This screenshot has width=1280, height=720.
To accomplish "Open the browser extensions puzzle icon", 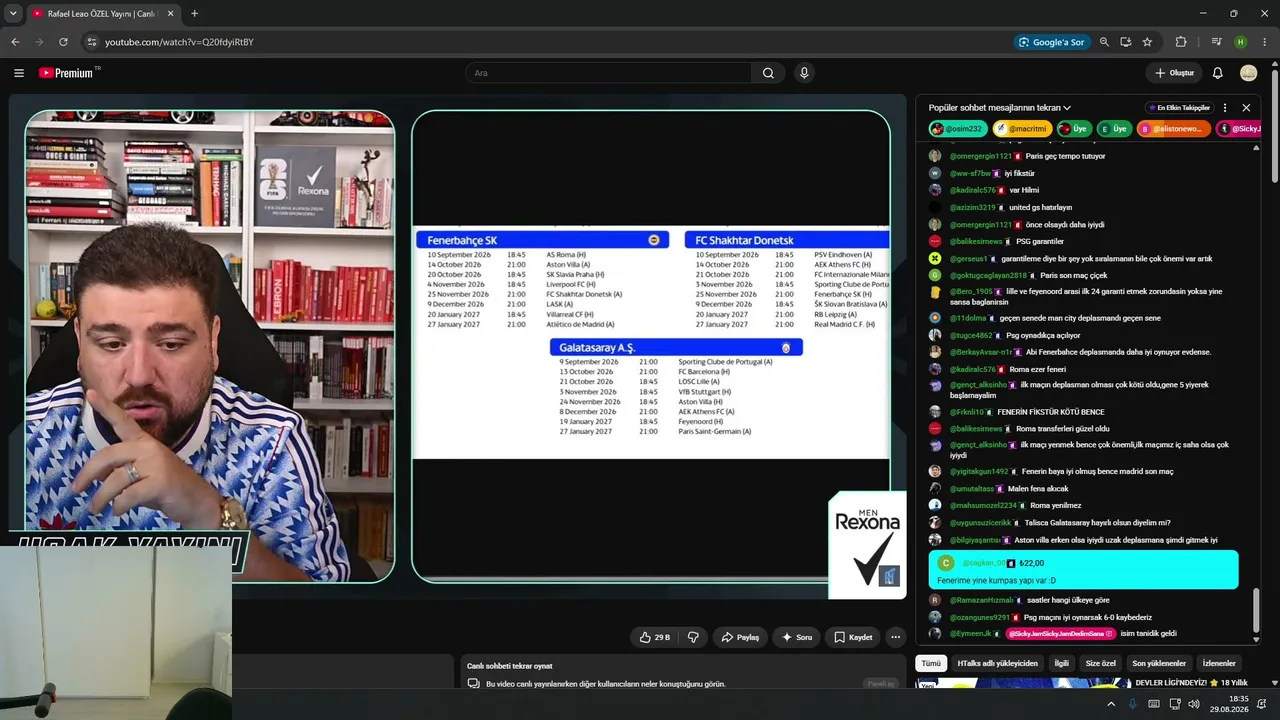I will 1181,42.
